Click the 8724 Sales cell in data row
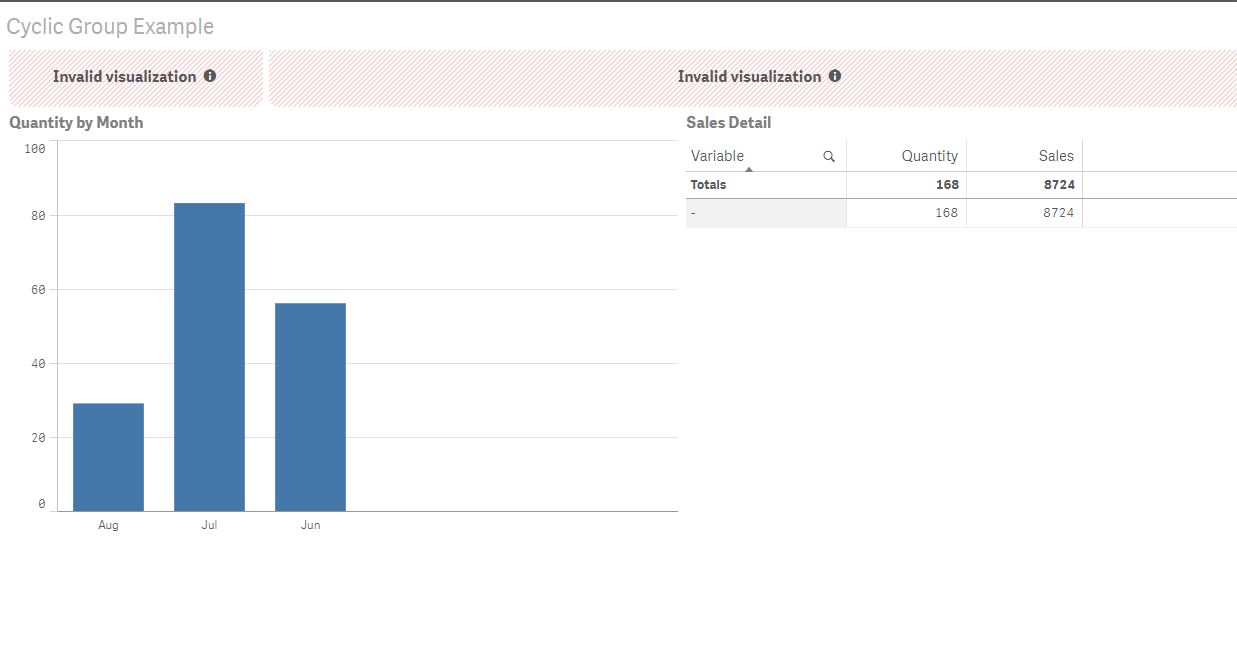The width and height of the screenshot is (1237, 661). [x=1058, y=213]
